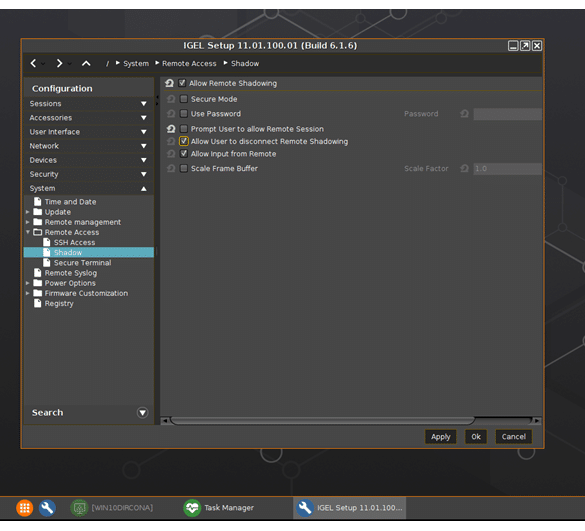Expand Power Options folder
Image resolution: width=585 pixels, height=531 pixels.
(x=28, y=283)
